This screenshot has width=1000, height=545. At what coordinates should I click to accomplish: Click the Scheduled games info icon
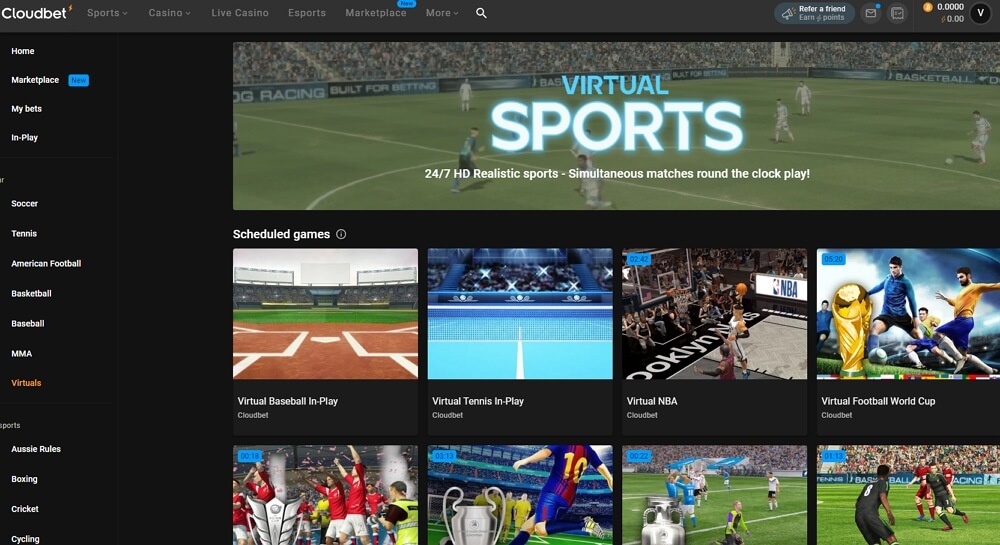pos(341,234)
